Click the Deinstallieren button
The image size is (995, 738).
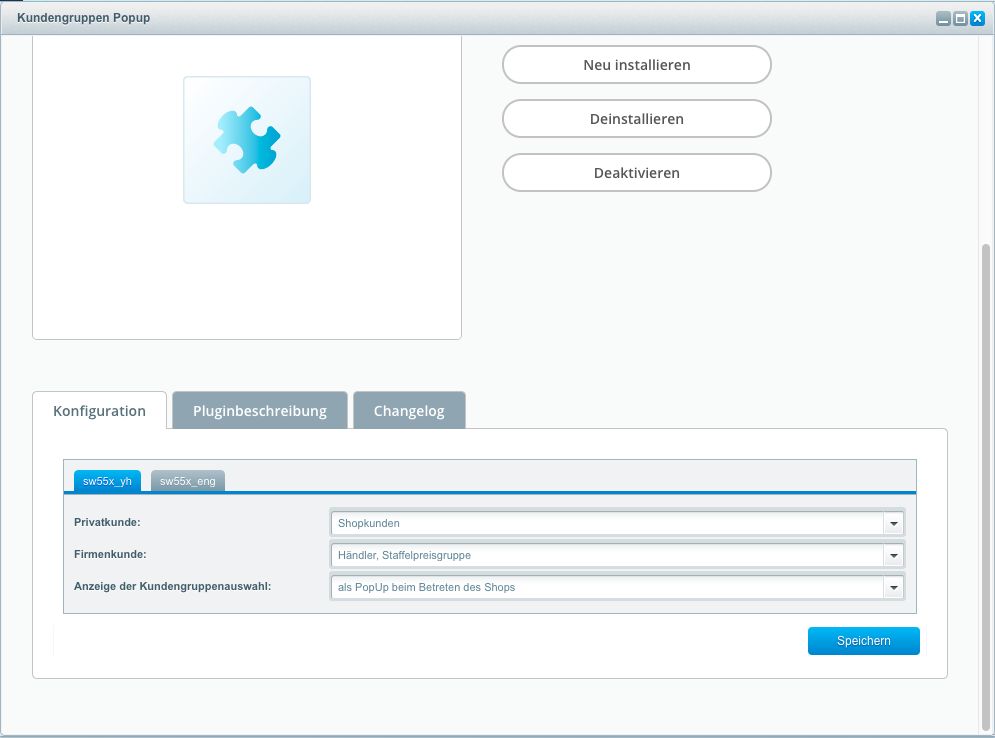636,119
